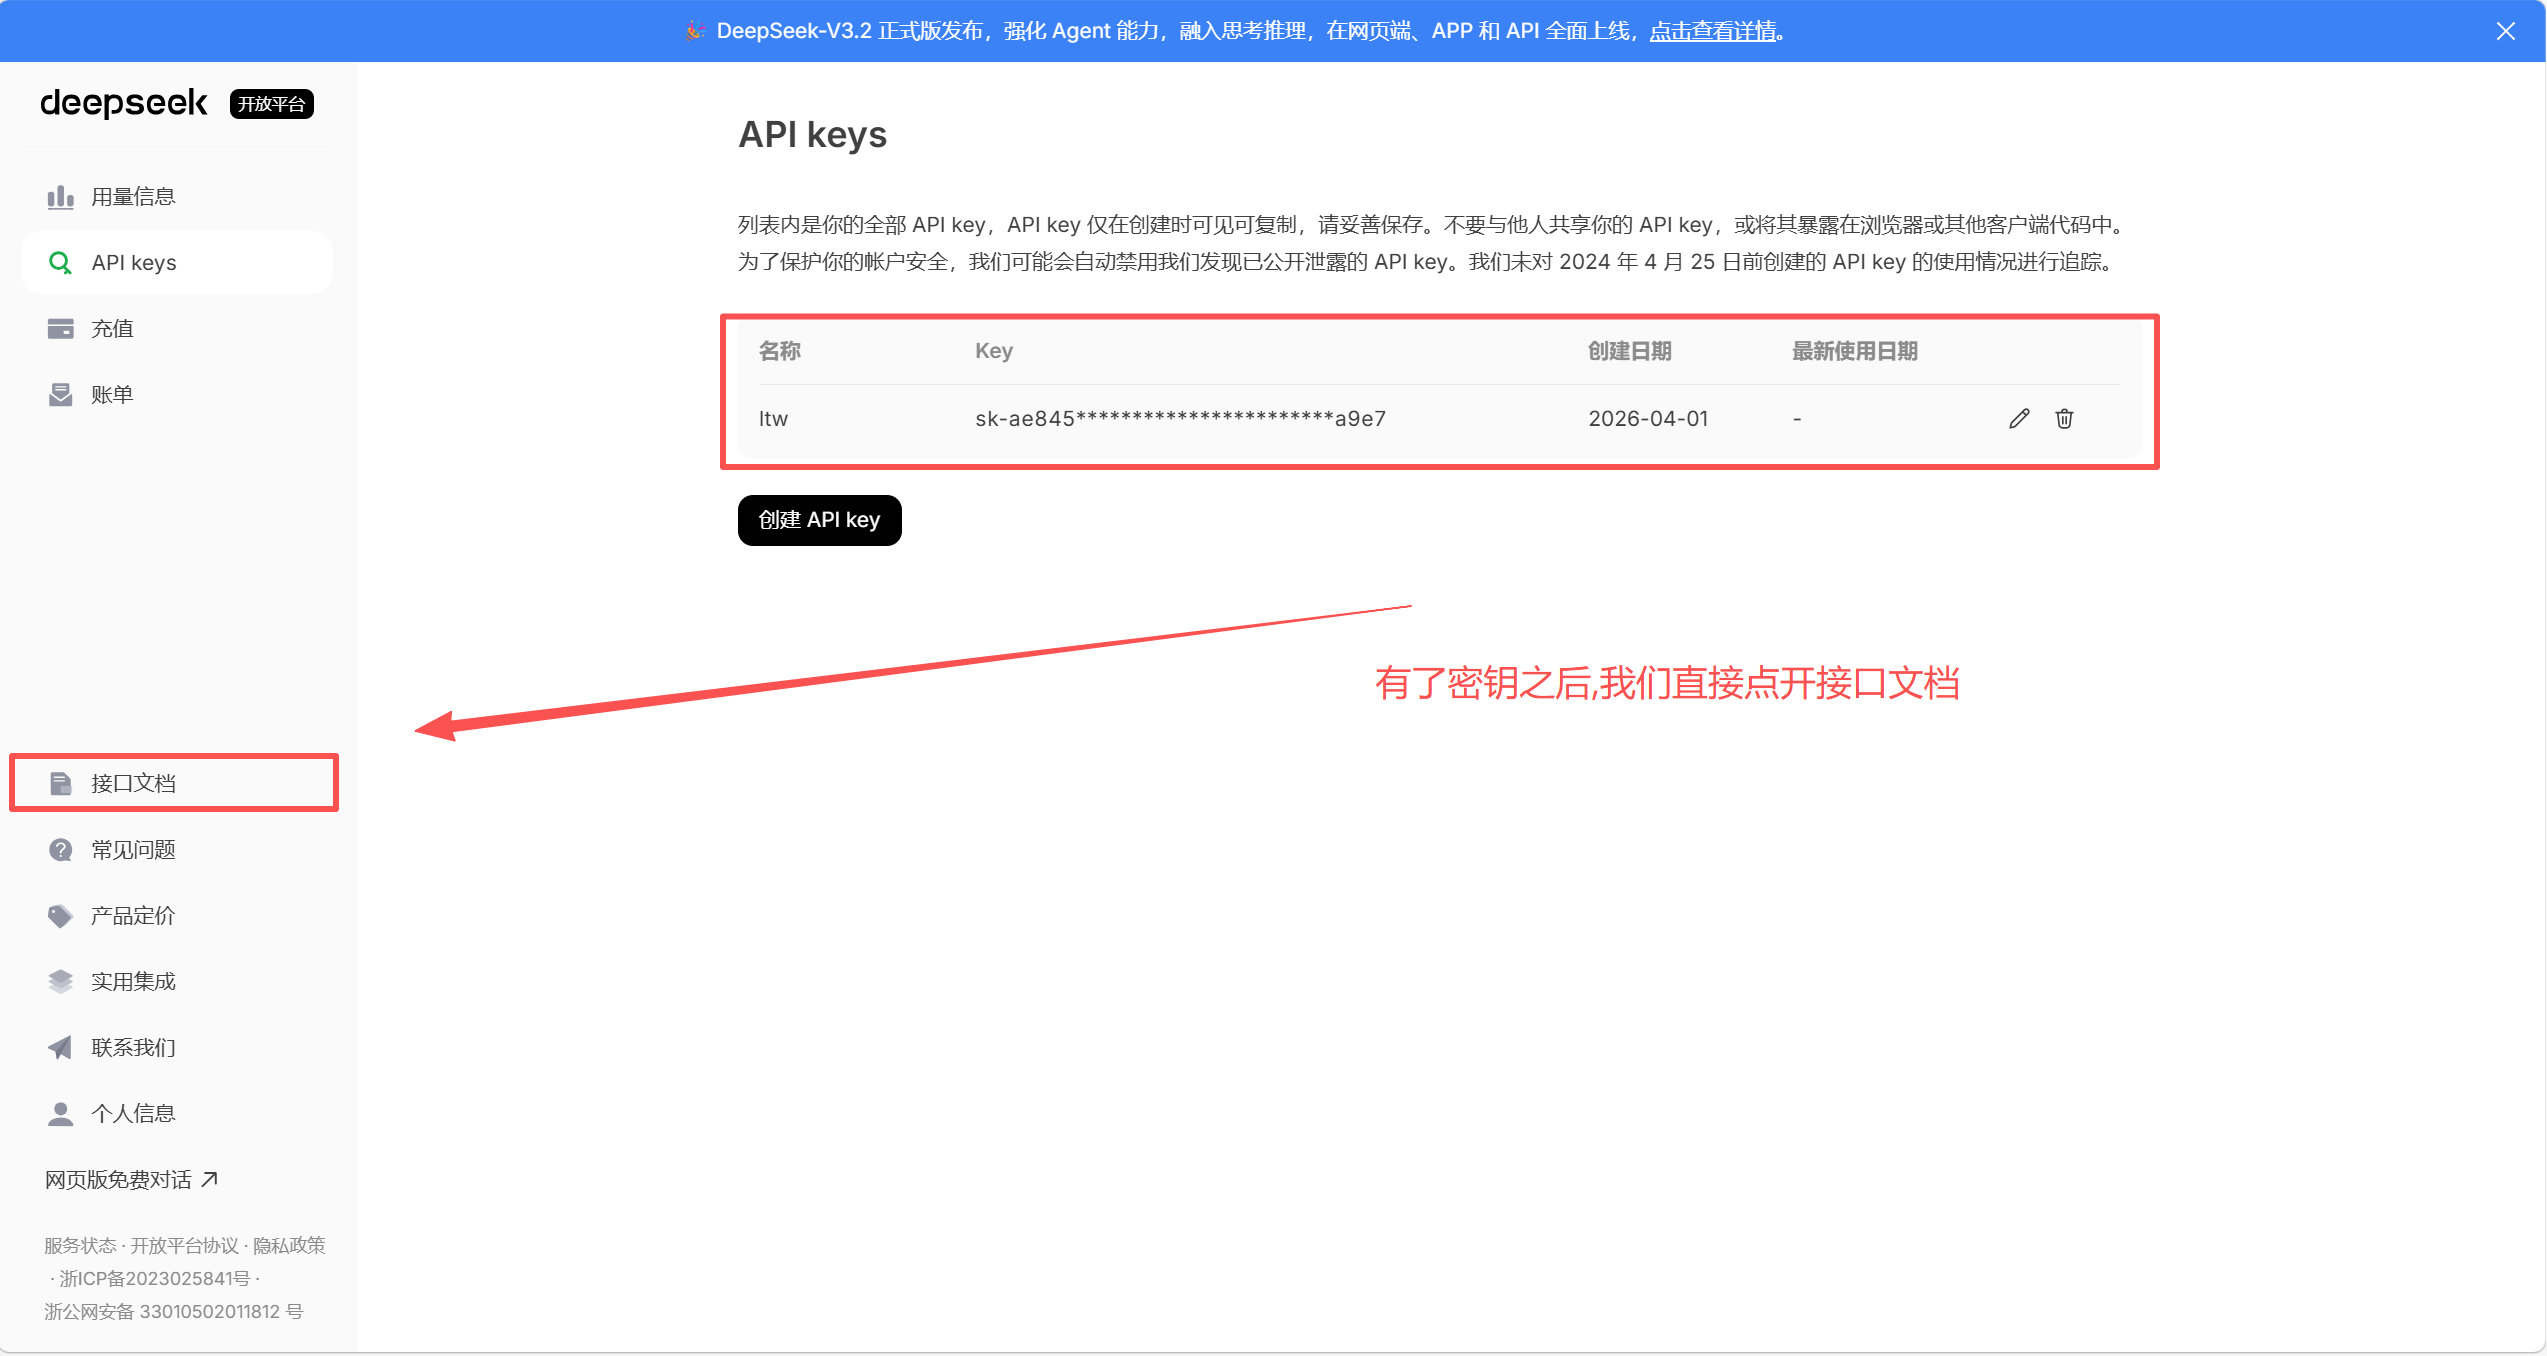Open the 服务状态 footer link
The height and width of the screenshot is (1356, 2547).
click(x=80, y=1246)
